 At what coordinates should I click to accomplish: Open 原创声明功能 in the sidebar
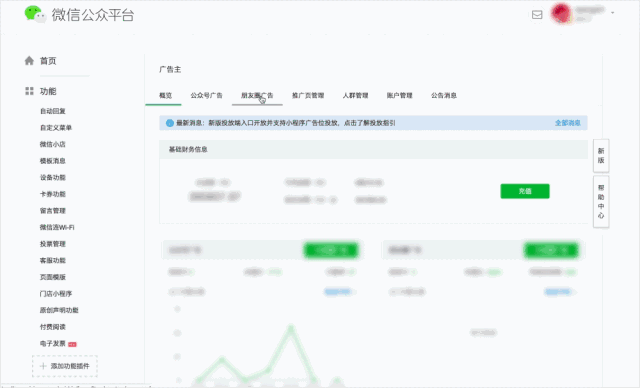click(x=59, y=310)
